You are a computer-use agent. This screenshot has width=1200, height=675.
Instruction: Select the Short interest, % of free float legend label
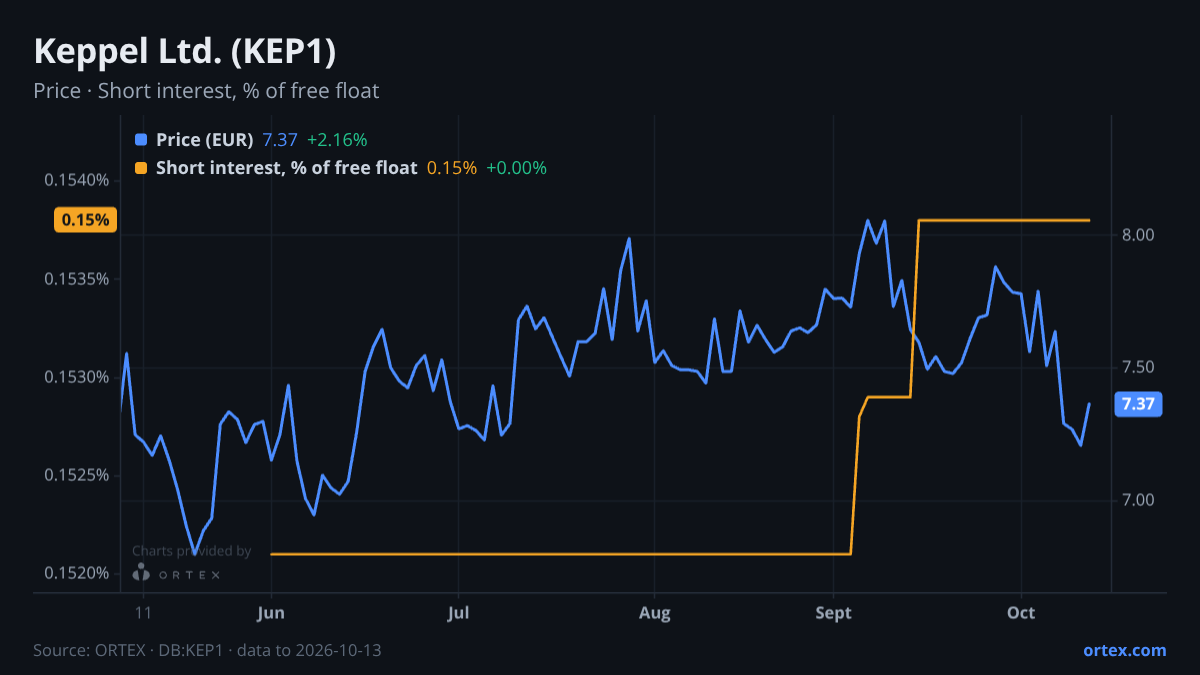286,168
